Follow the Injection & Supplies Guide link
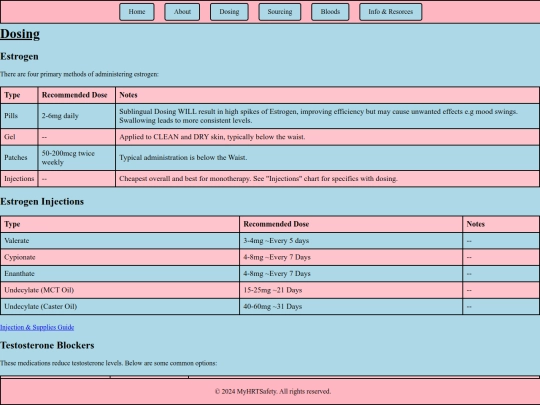This screenshot has width=540, height=405. tap(37, 327)
